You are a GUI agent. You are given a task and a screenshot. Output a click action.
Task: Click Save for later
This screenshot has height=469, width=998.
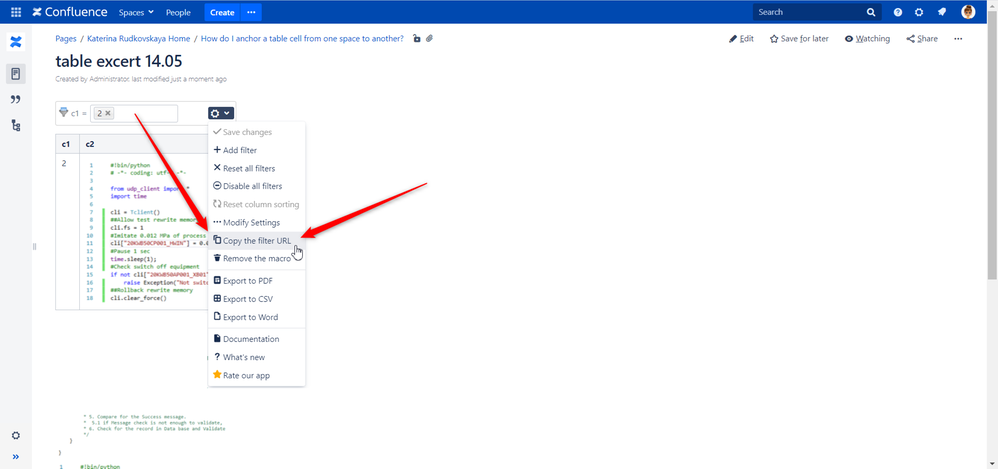pyautogui.click(x=799, y=39)
